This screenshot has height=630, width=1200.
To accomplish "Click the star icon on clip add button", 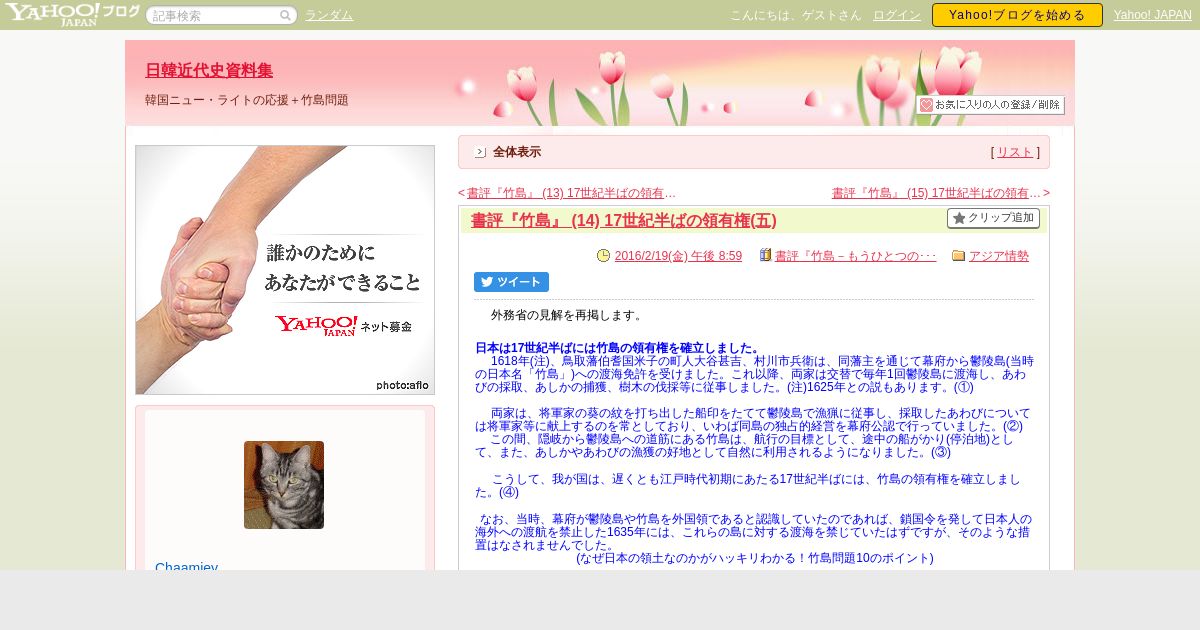I will [959, 218].
